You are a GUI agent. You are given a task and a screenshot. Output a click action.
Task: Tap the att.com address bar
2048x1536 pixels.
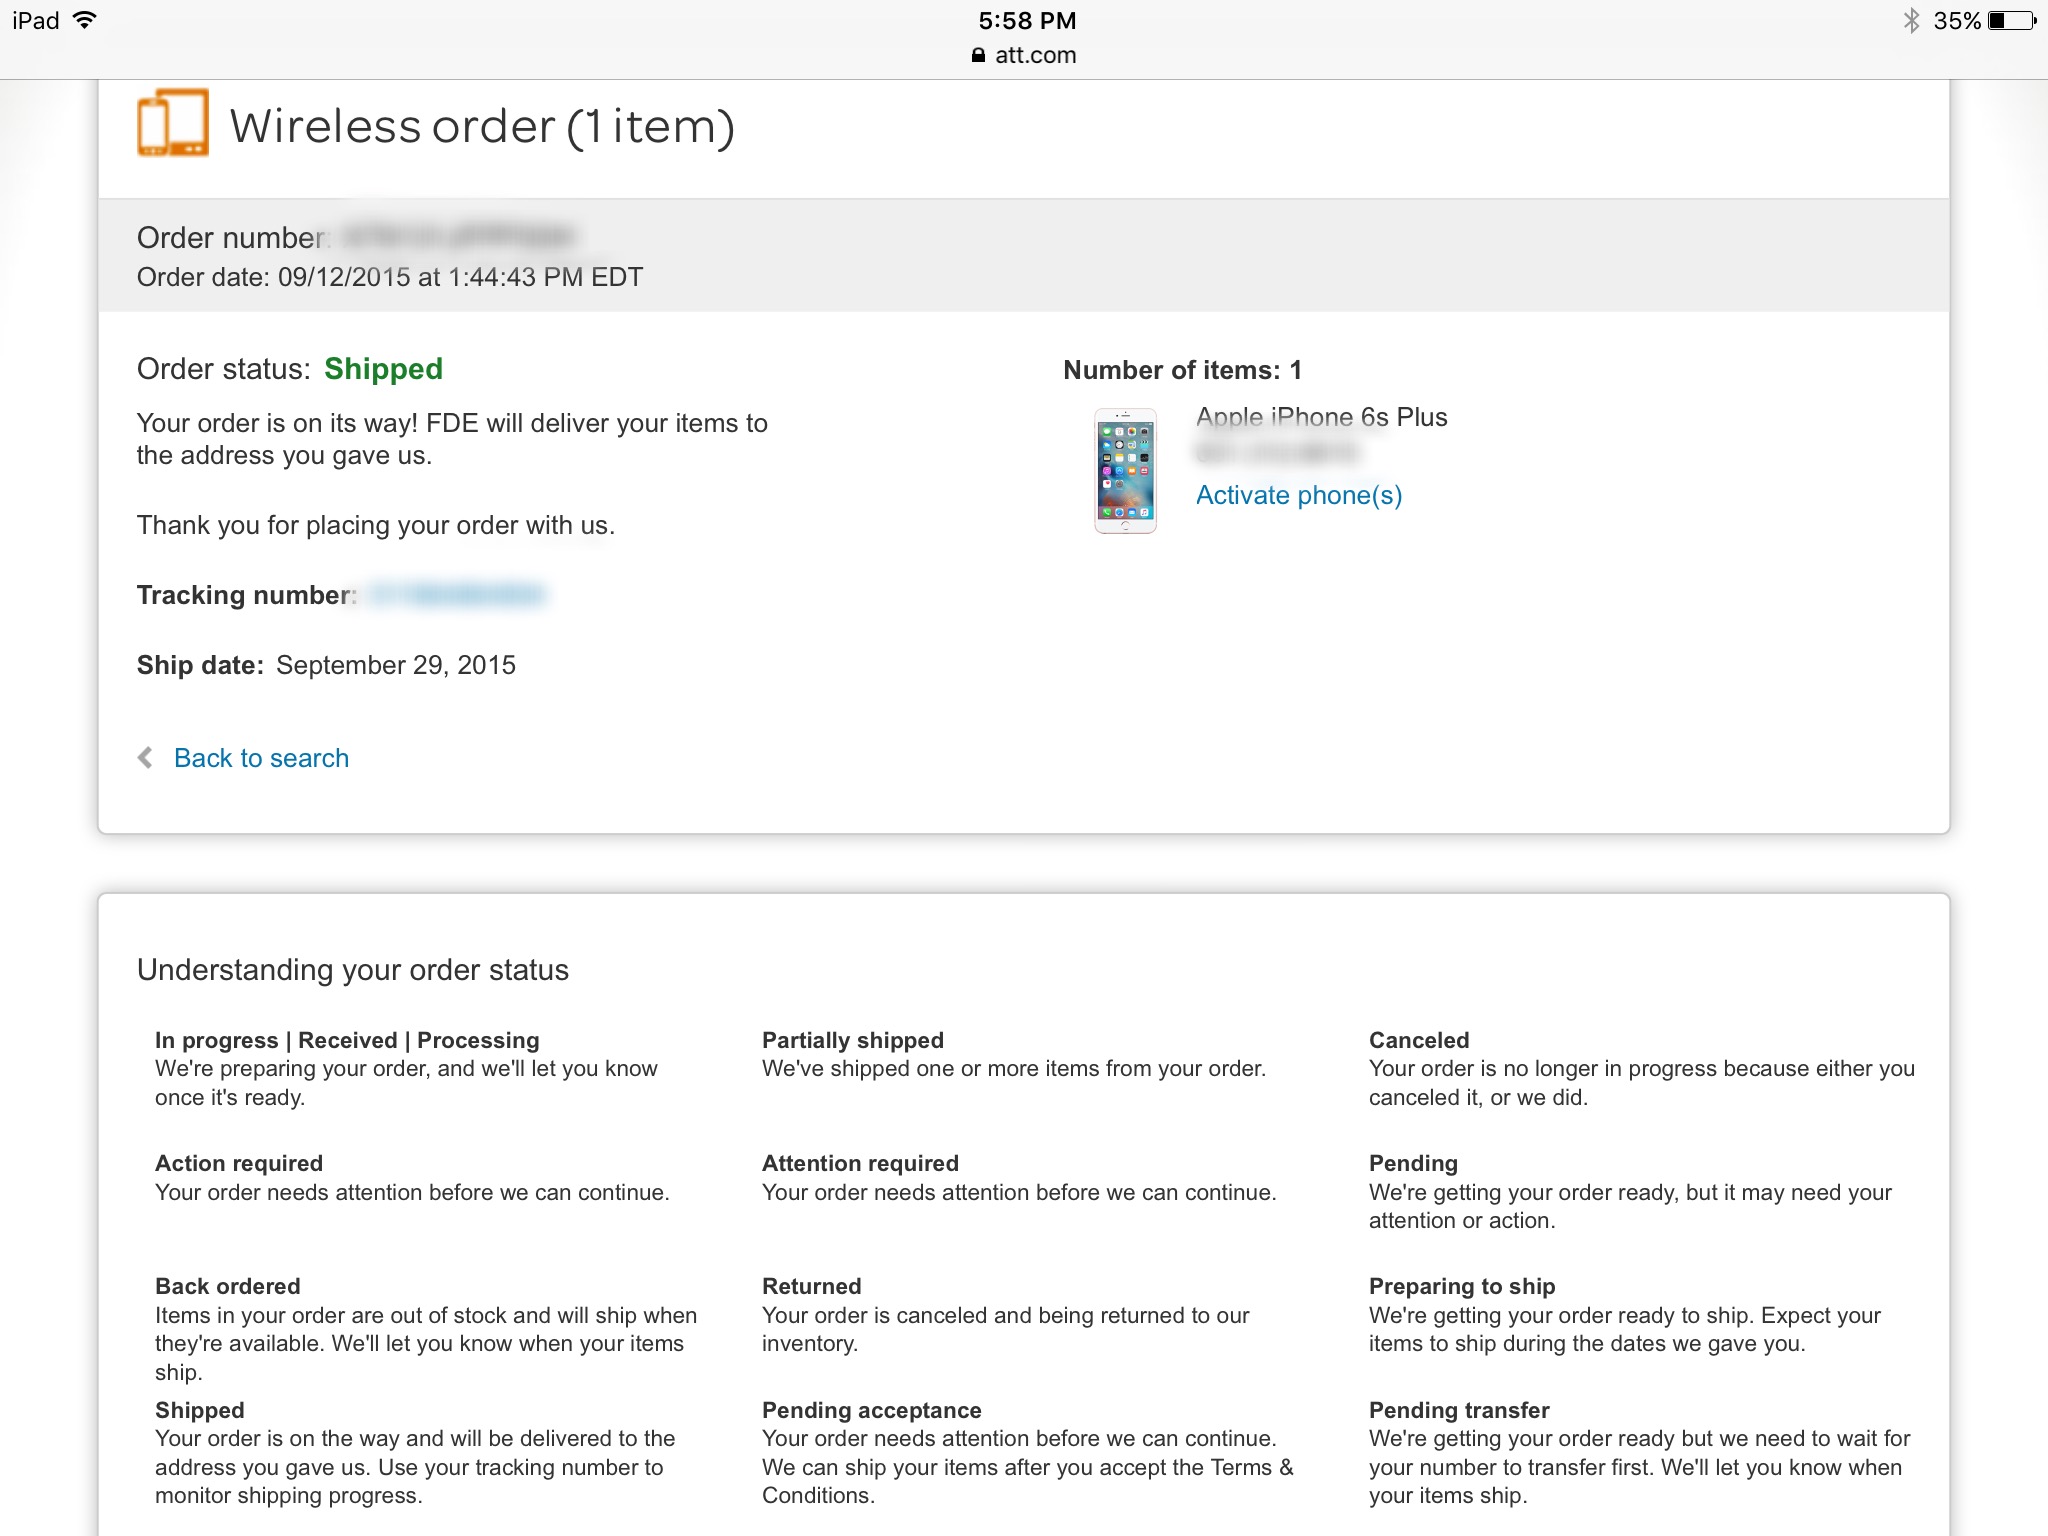[x=1024, y=55]
